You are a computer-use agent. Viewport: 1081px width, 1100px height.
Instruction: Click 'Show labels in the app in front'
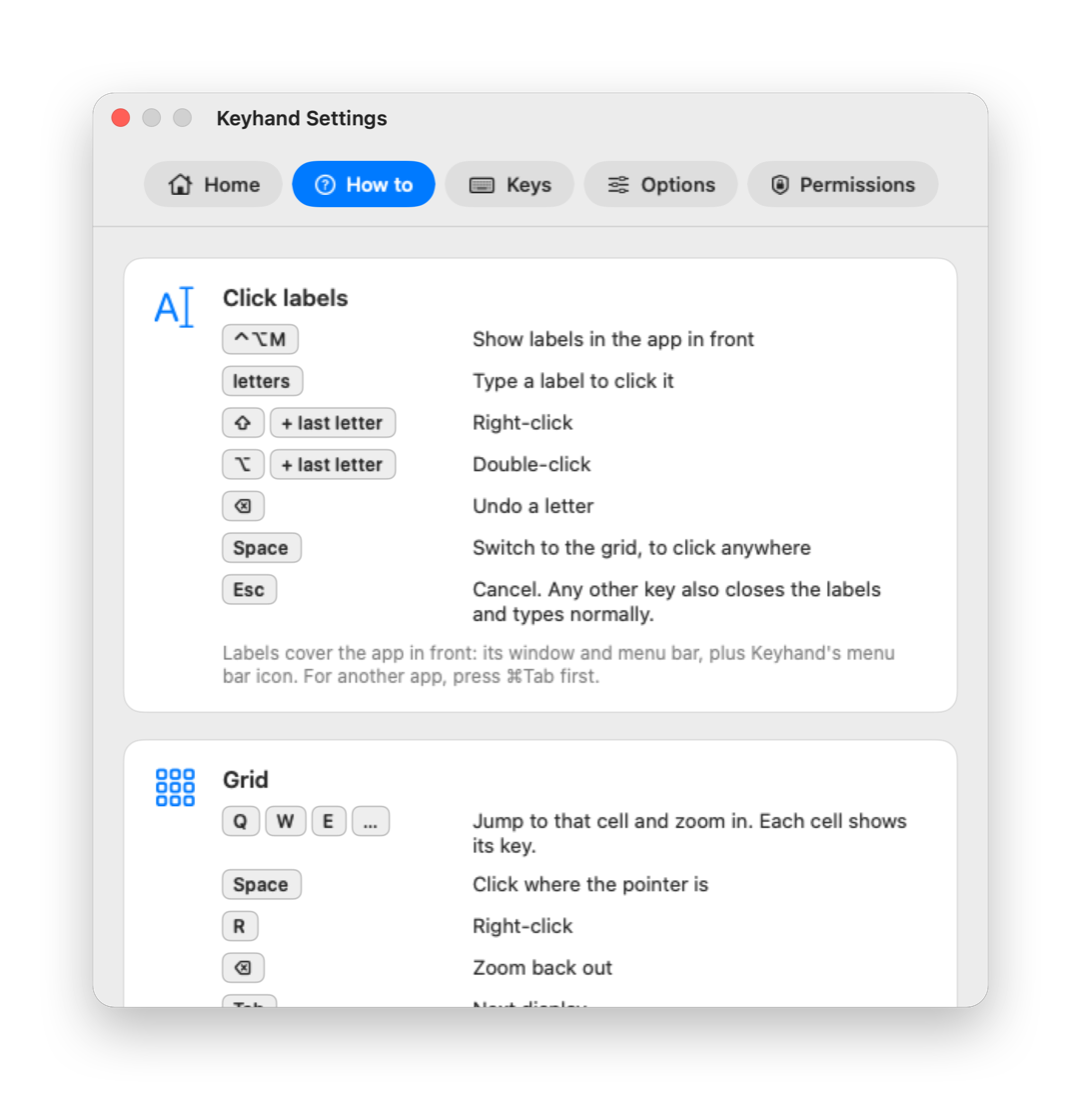tap(613, 340)
